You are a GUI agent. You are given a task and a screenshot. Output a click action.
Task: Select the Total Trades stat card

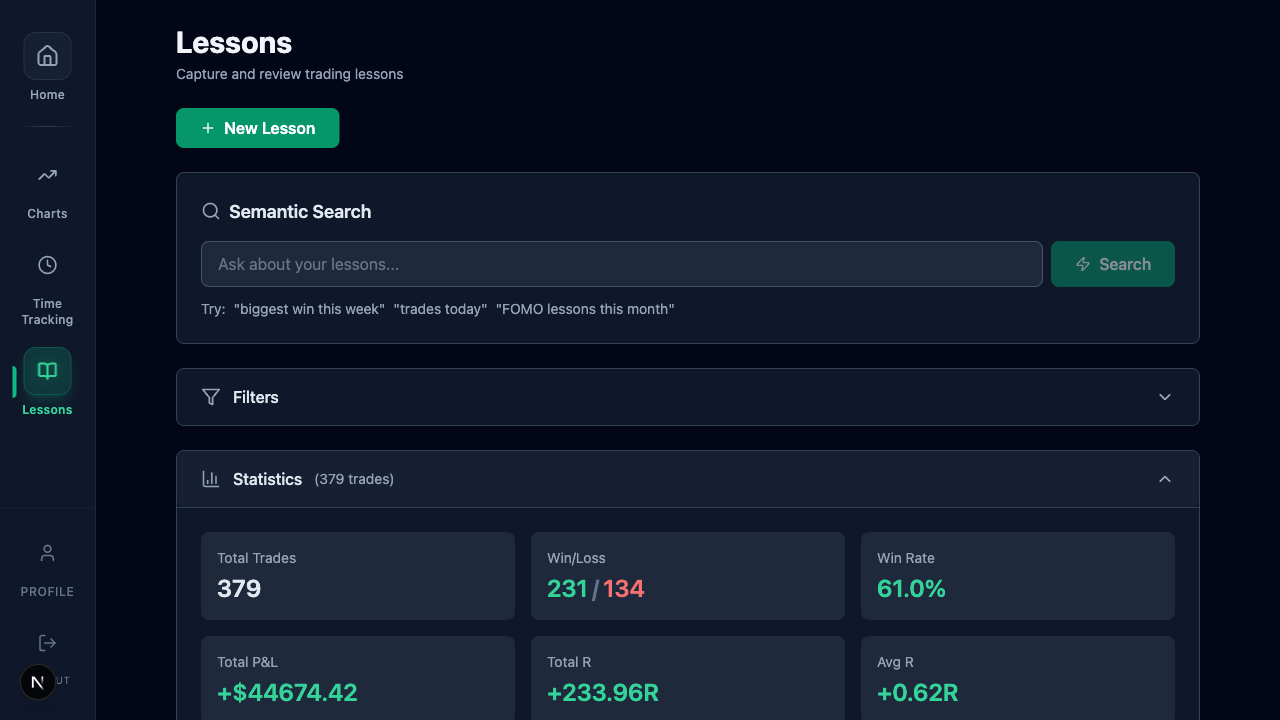357,575
